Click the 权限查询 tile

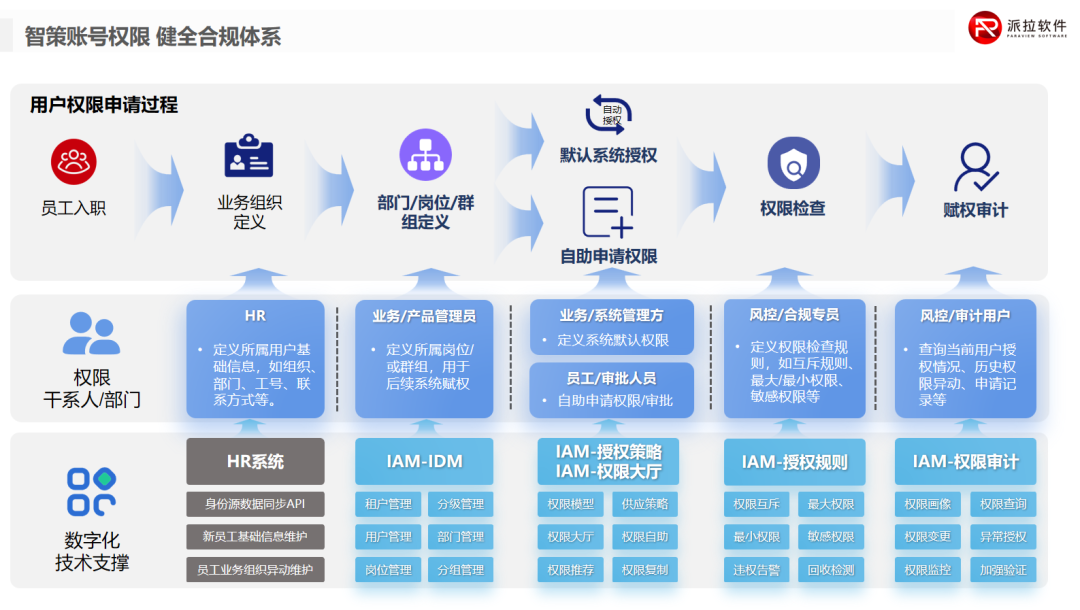coord(1003,504)
